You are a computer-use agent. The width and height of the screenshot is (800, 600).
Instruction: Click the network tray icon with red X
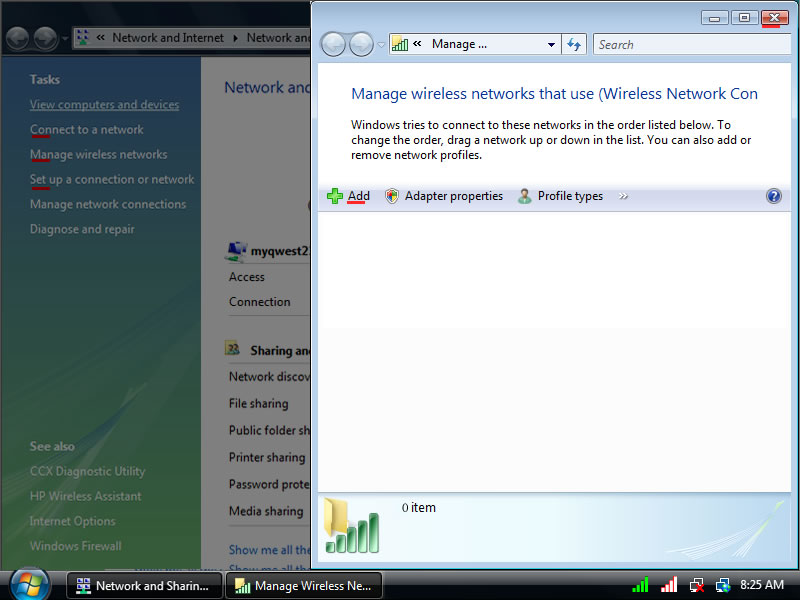tap(697, 585)
